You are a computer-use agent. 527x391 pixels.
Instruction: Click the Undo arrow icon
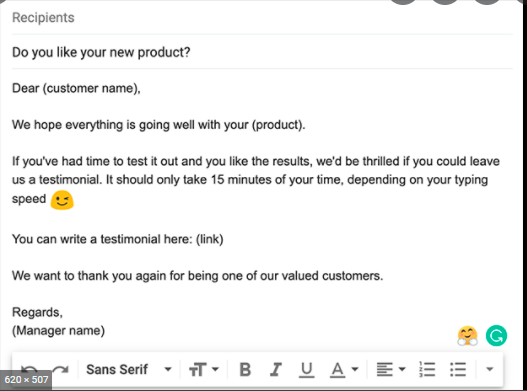(x=29, y=369)
